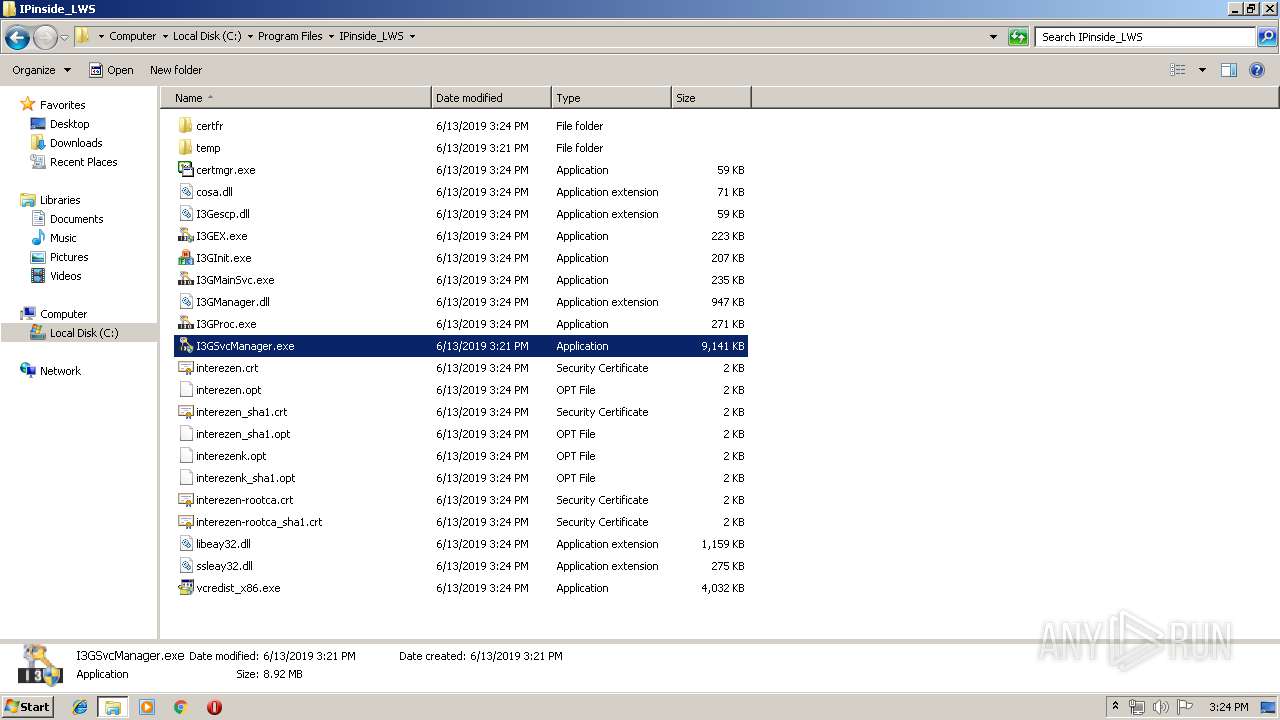Image resolution: width=1280 pixels, height=720 pixels.
Task: Click the Forward navigation arrow
Action: [45, 38]
